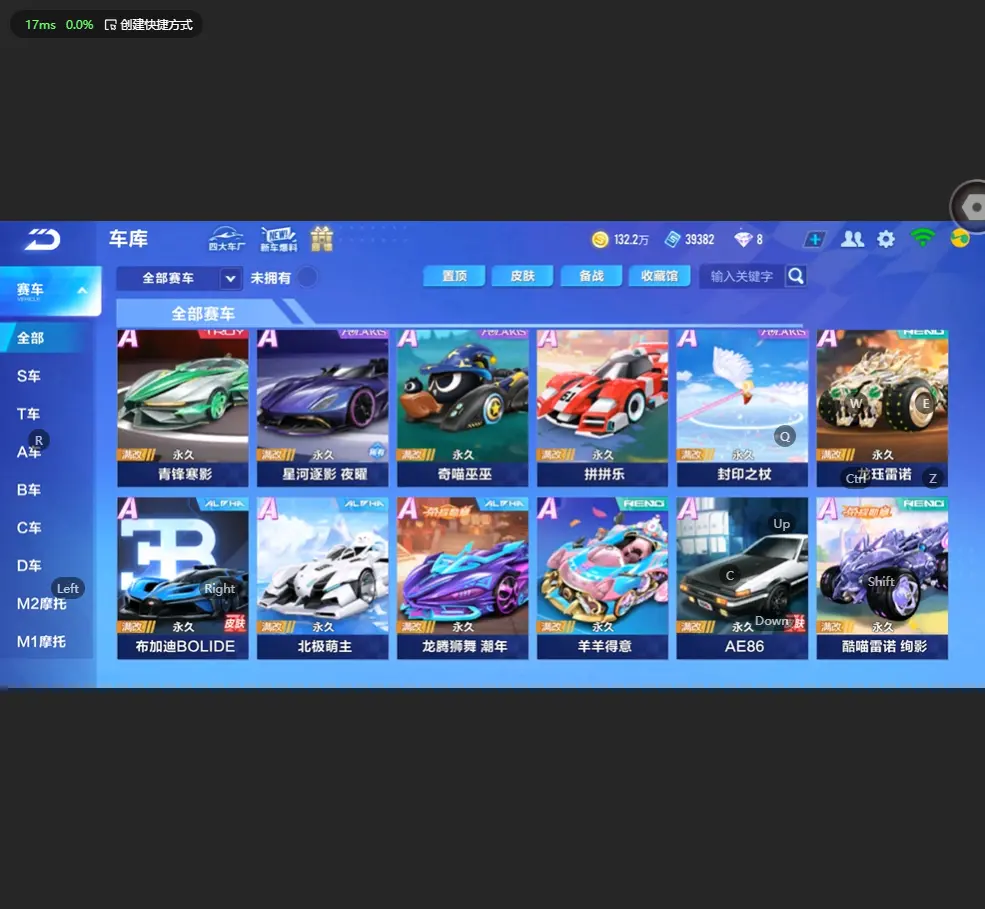Select the 青锋寒影 car card
Viewport: 985px width, 909px height.
[183, 408]
